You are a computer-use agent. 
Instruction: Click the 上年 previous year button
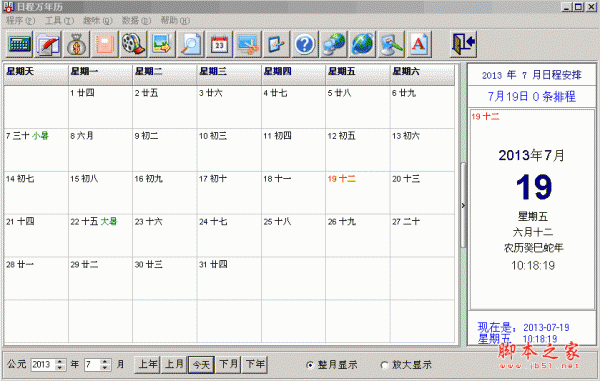pyautogui.click(x=147, y=365)
